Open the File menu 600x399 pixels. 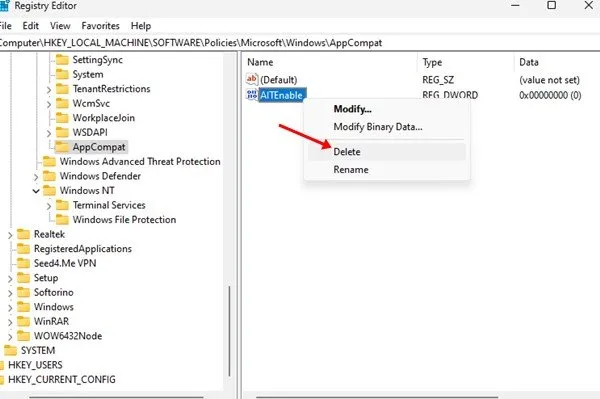pyautogui.click(x=5, y=26)
